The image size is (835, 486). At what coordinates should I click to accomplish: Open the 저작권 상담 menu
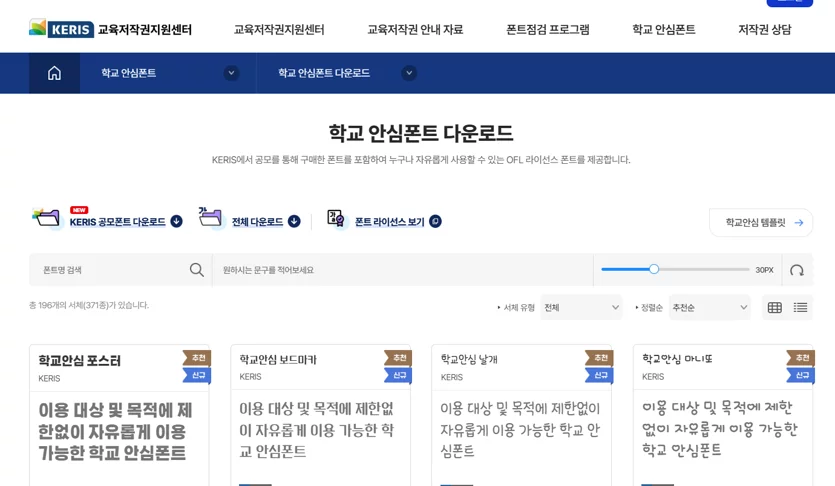click(765, 29)
